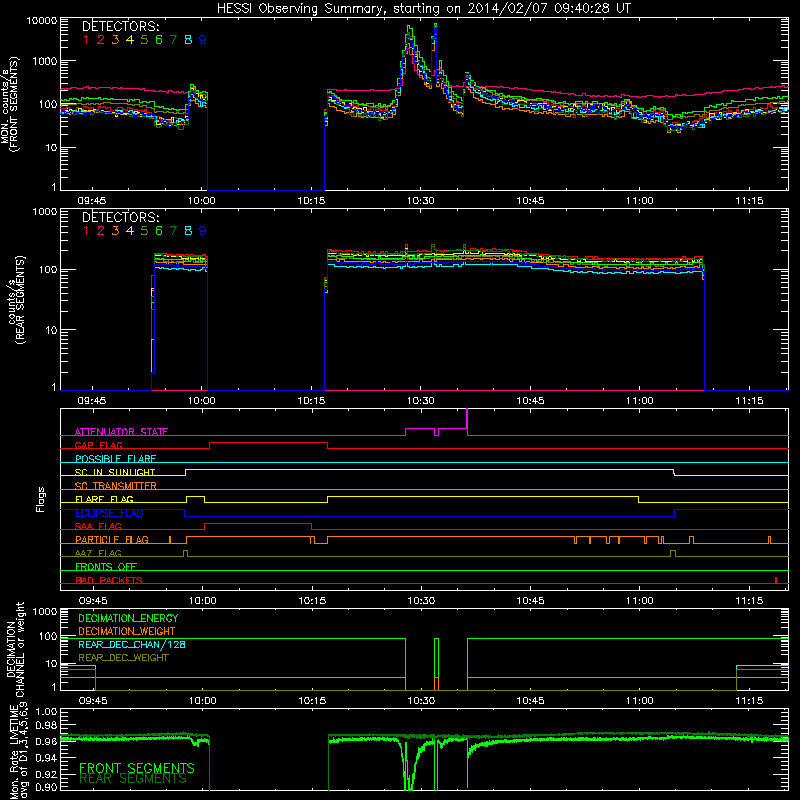Click the MON. counts/s (FRONT SEGMENTS) axis title

point(11,104)
